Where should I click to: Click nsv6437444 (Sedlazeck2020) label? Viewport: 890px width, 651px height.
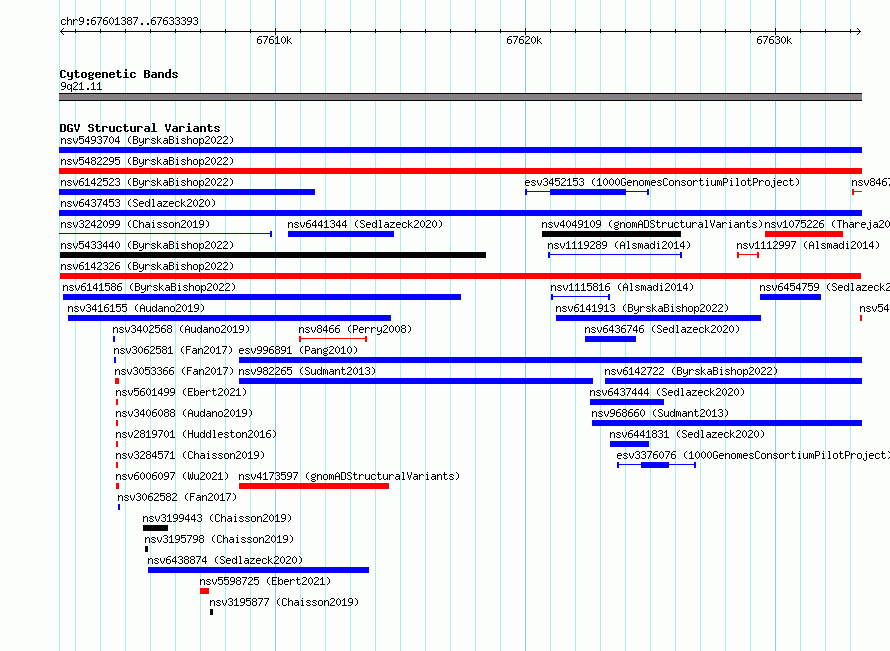(x=667, y=392)
